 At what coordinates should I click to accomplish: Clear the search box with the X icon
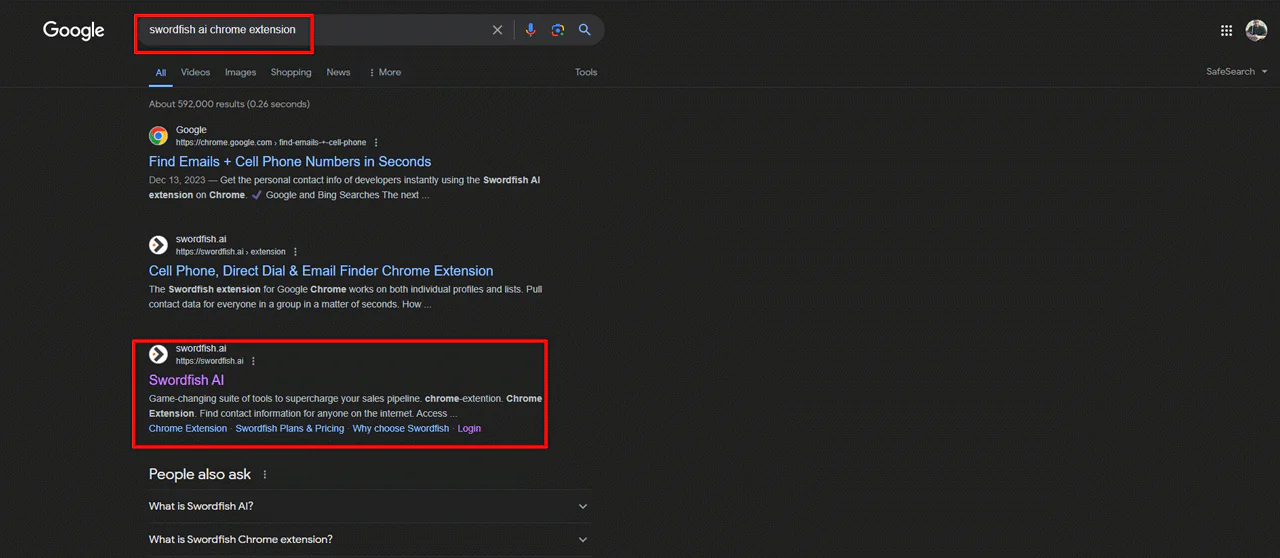click(x=497, y=30)
